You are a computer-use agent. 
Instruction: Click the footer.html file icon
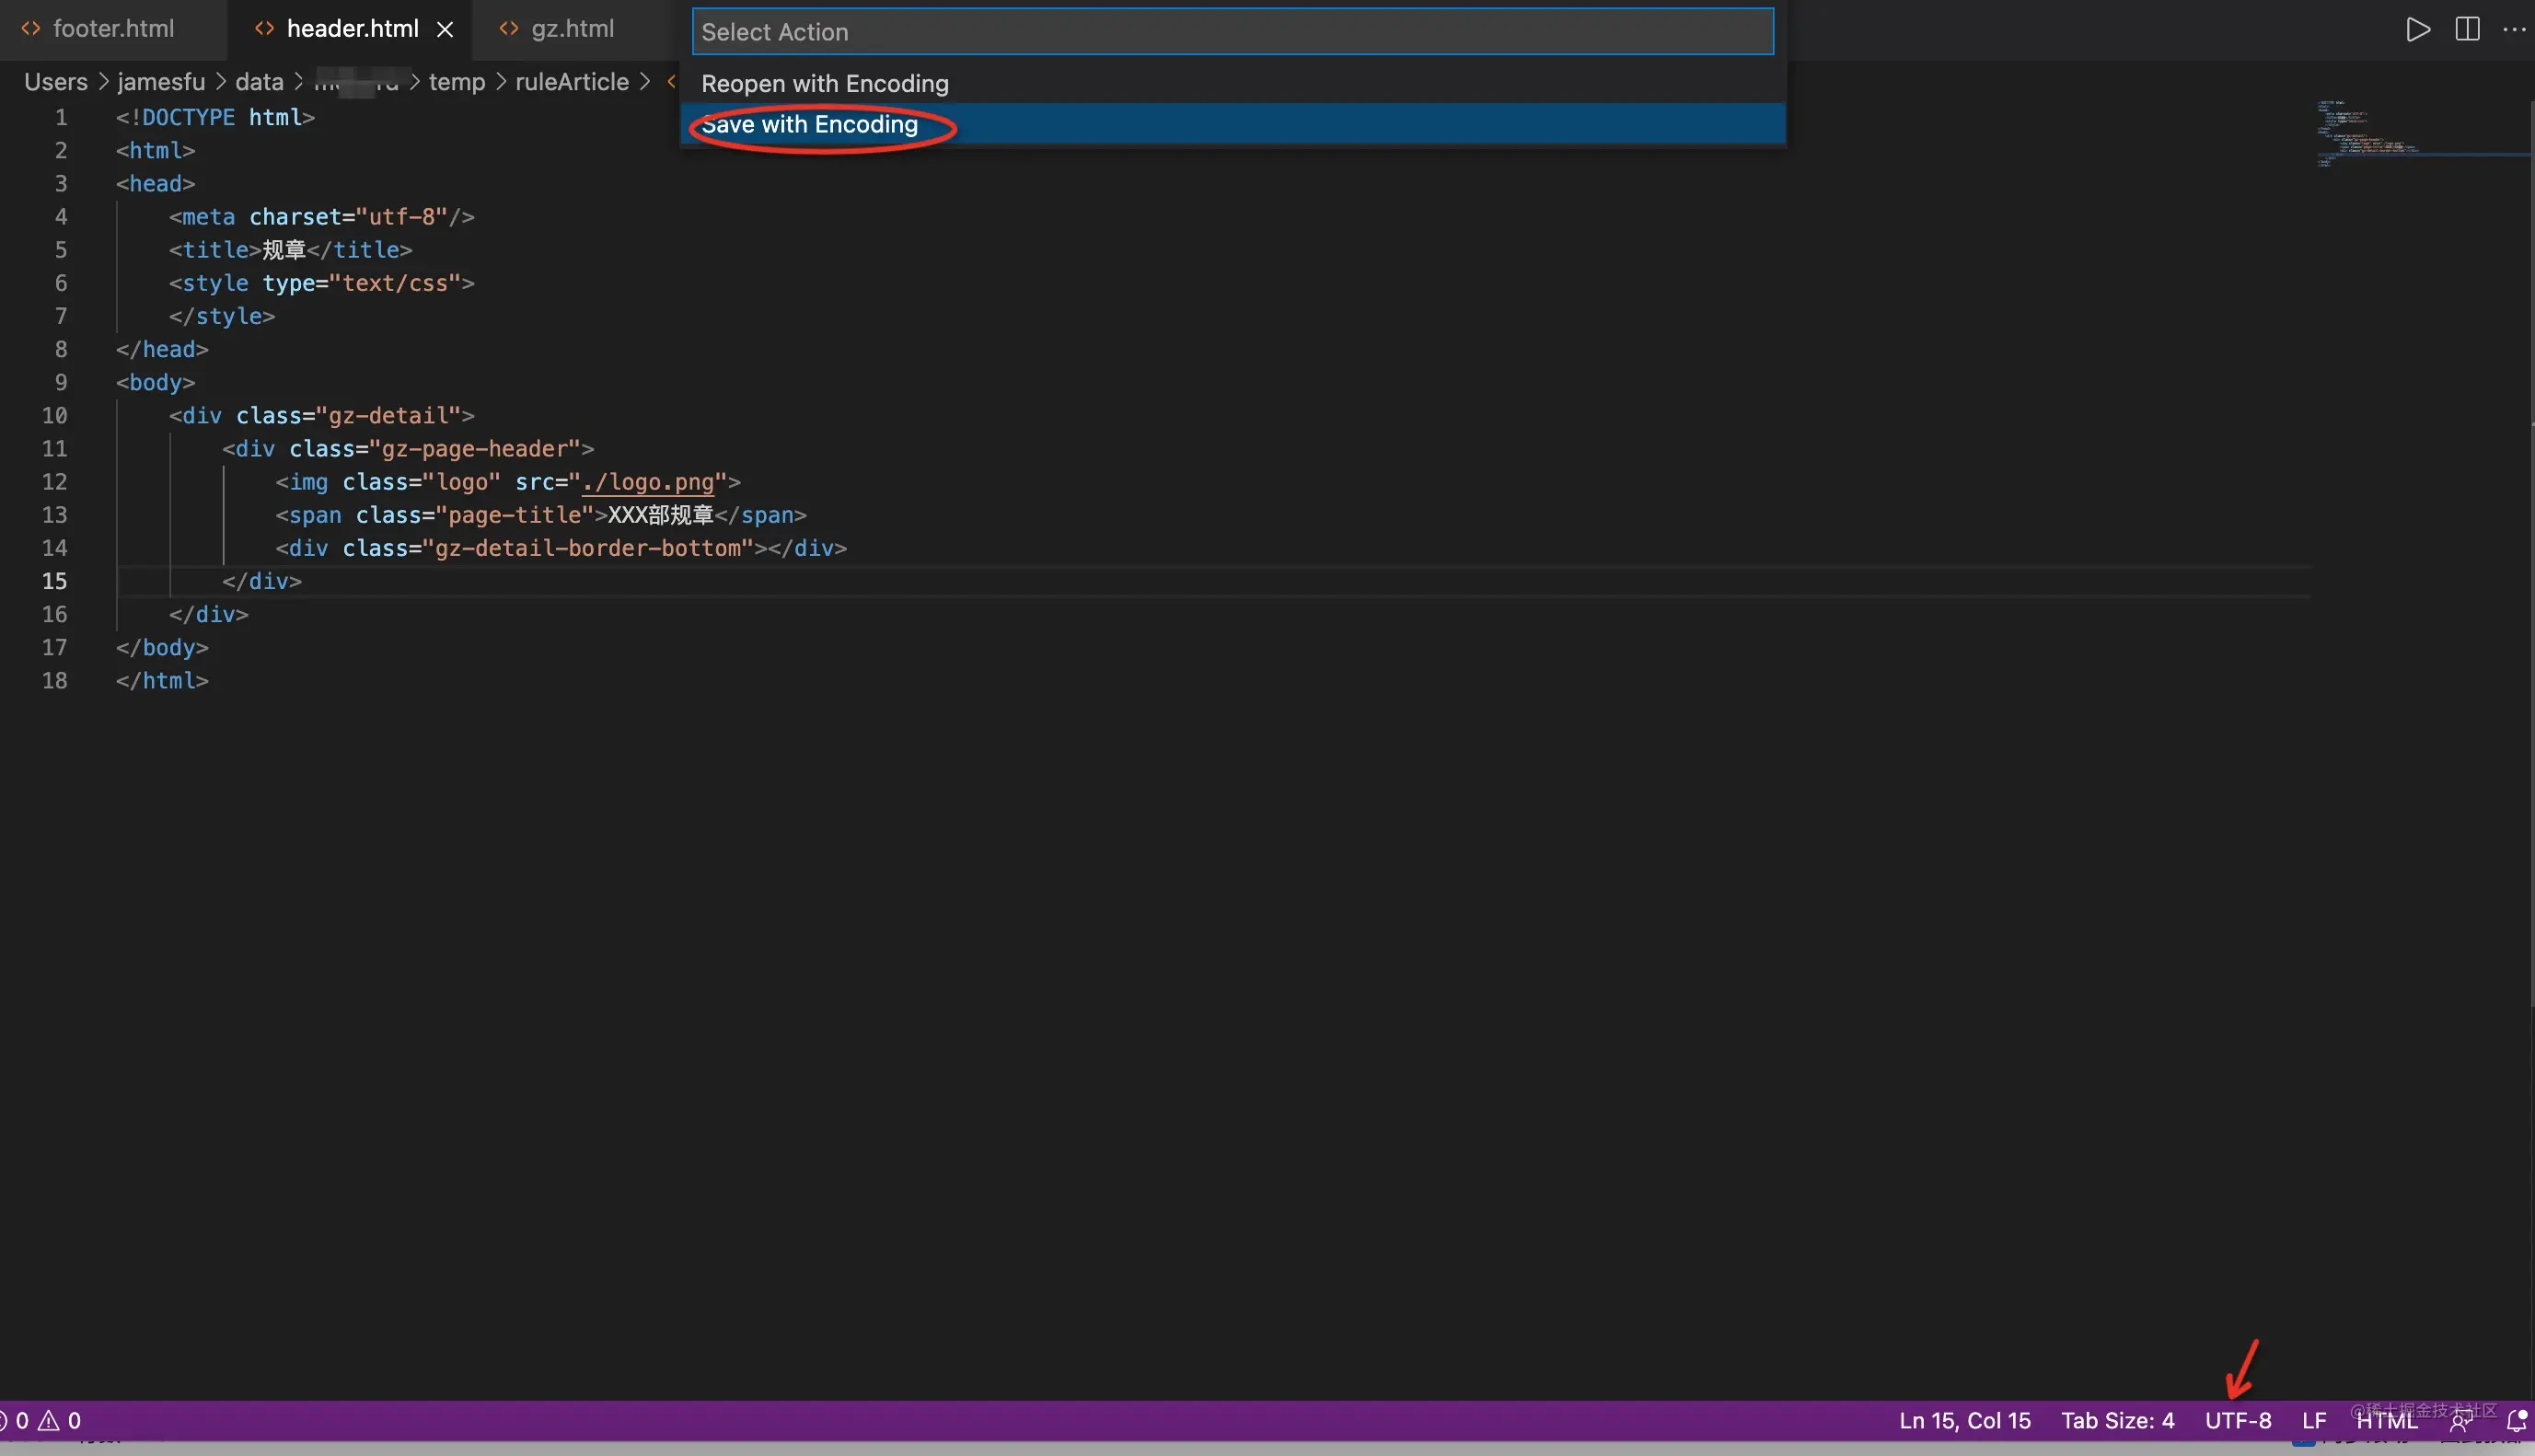point(31,29)
